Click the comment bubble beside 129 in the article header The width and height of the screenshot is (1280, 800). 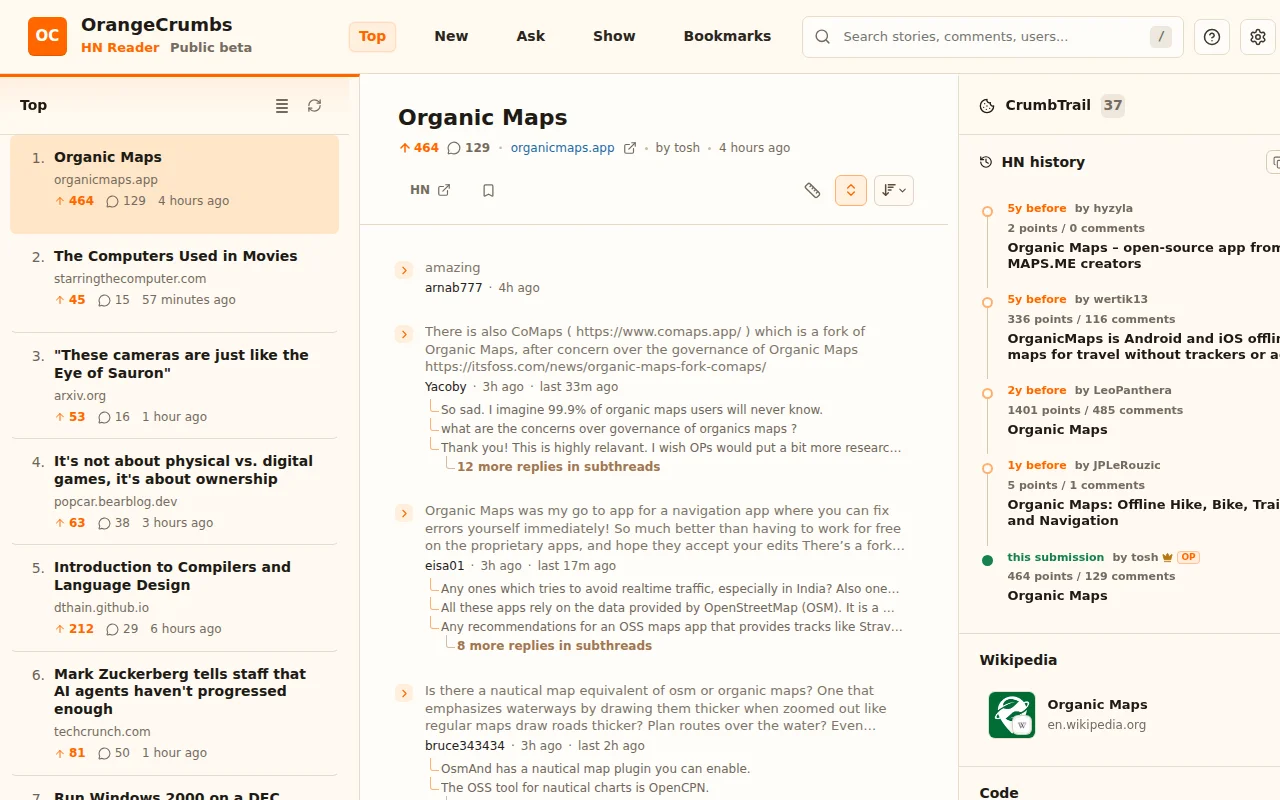[454, 148]
